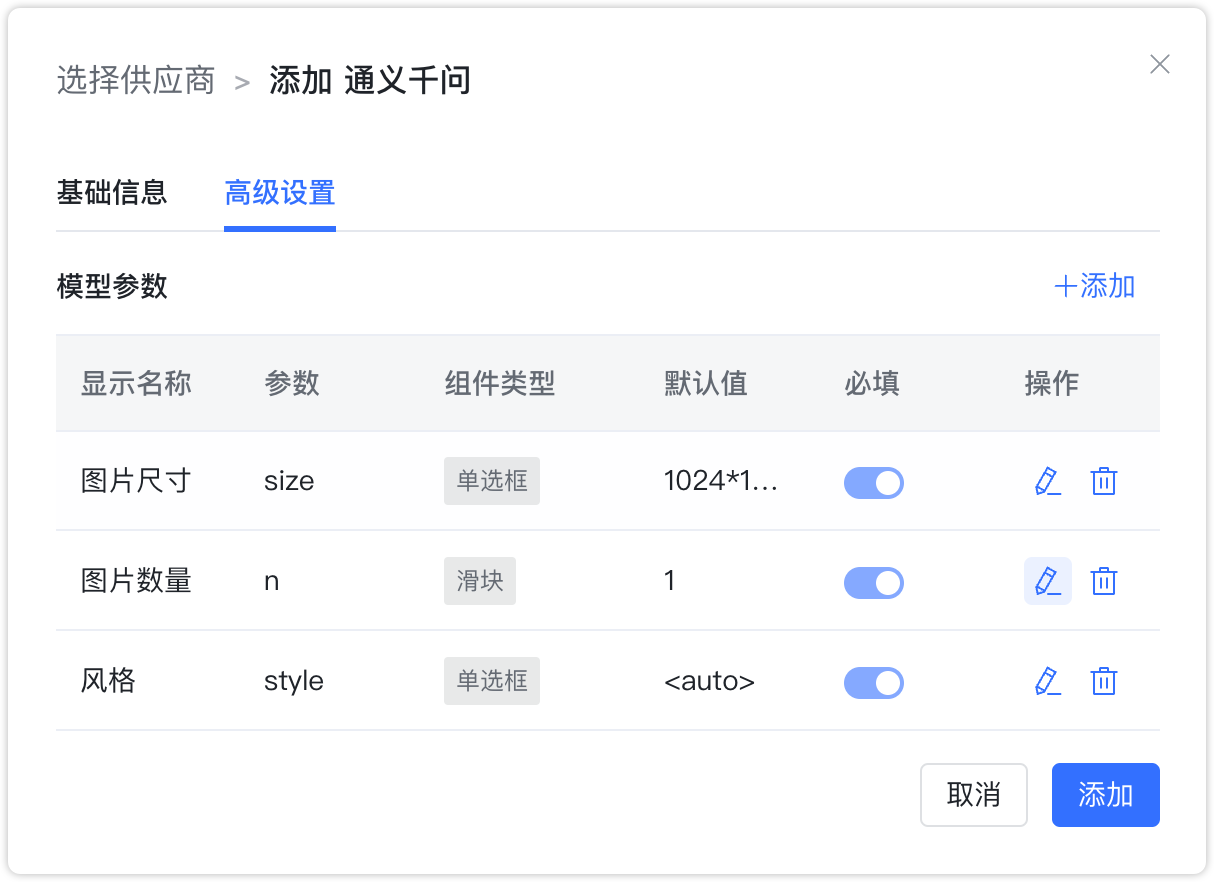This screenshot has height=882, width=1214.
Task: Edit the 风格 parameter with pencil icon
Action: click(x=1048, y=681)
